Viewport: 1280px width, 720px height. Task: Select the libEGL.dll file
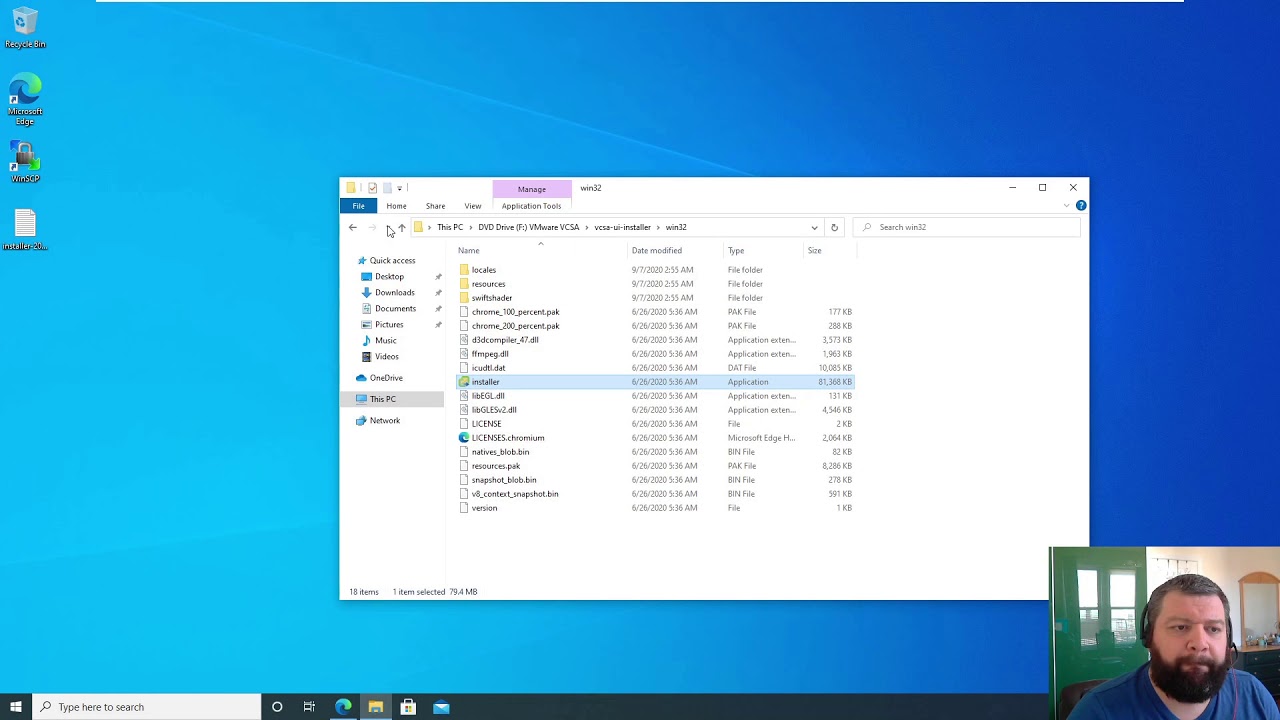click(656, 396)
